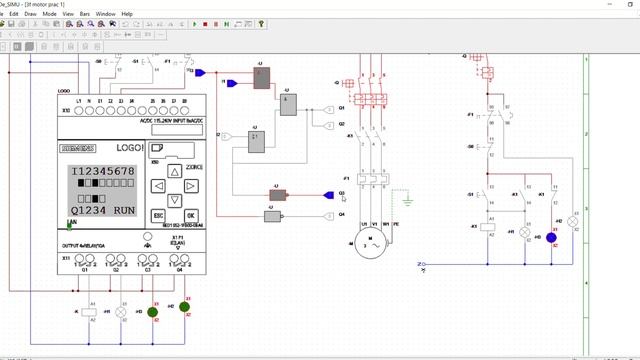The height and width of the screenshot is (360, 640).
Task: Click the green H2 lamp below LOGO!
Action: [184, 307]
